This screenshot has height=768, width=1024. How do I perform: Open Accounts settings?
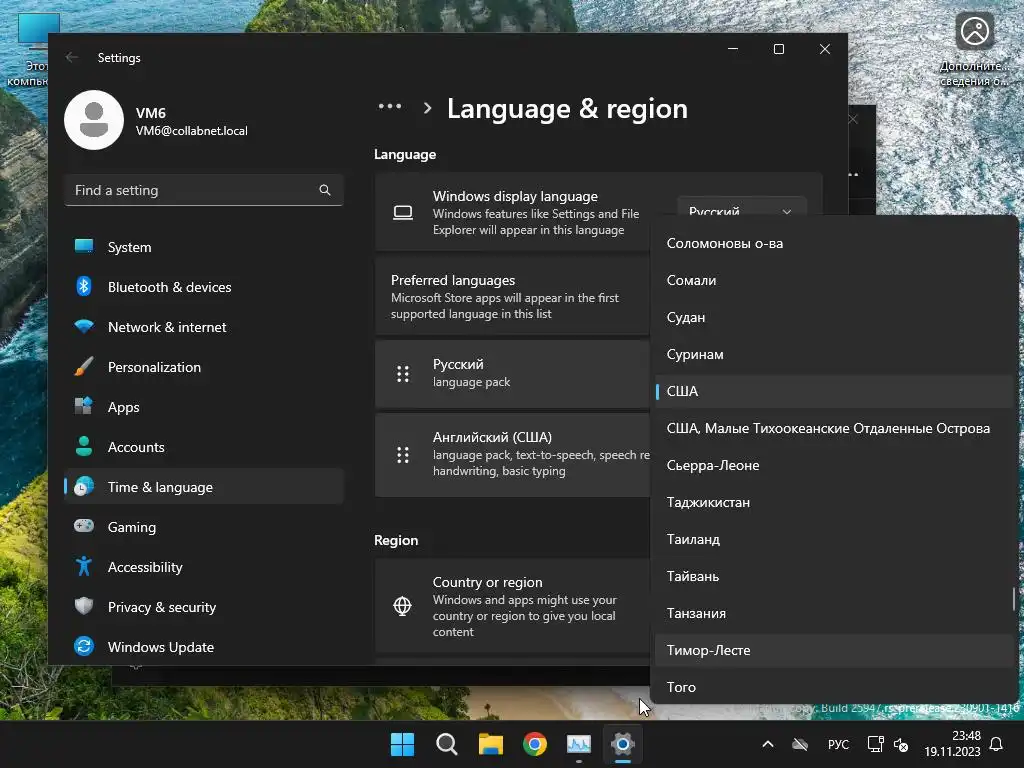204,447
